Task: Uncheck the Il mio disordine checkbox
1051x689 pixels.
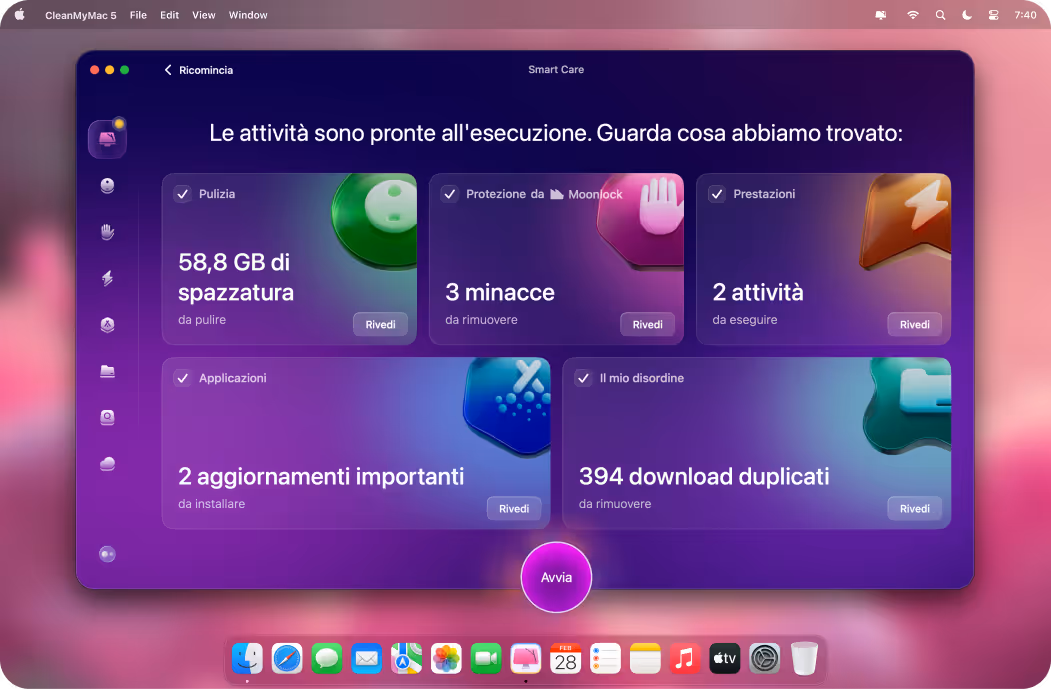Action: click(x=584, y=378)
